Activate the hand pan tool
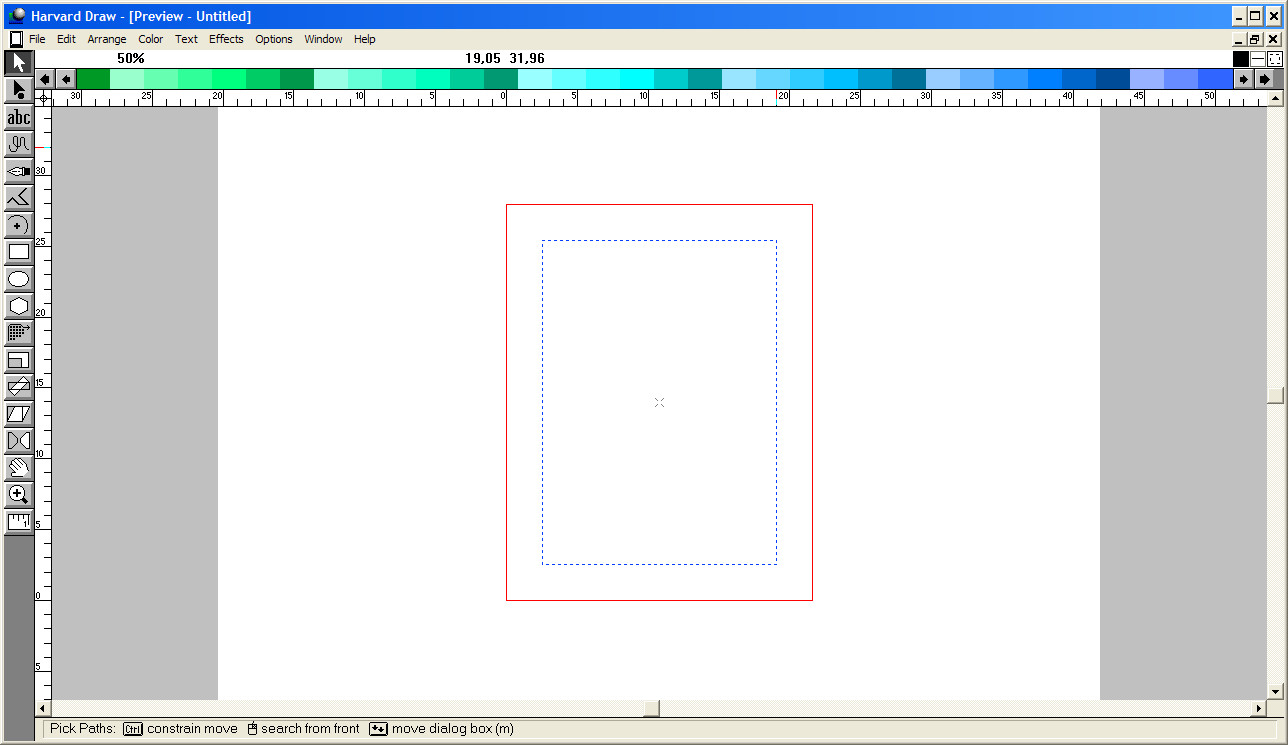The width and height of the screenshot is (1288, 745). [18, 467]
